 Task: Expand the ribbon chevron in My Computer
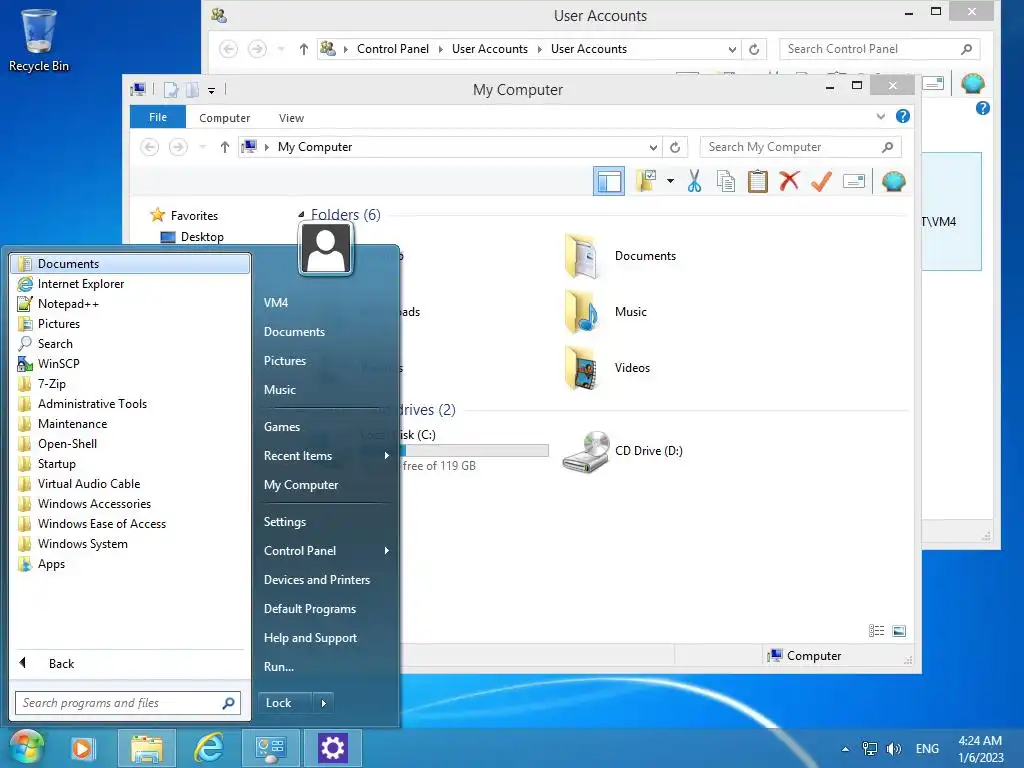[x=880, y=116]
